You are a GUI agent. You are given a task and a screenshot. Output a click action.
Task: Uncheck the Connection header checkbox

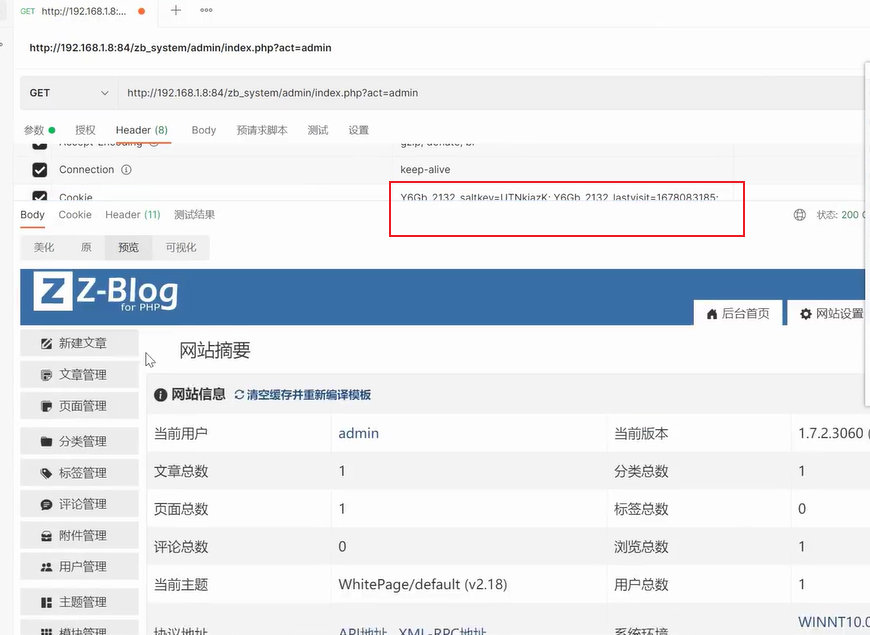pyautogui.click(x=39, y=170)
